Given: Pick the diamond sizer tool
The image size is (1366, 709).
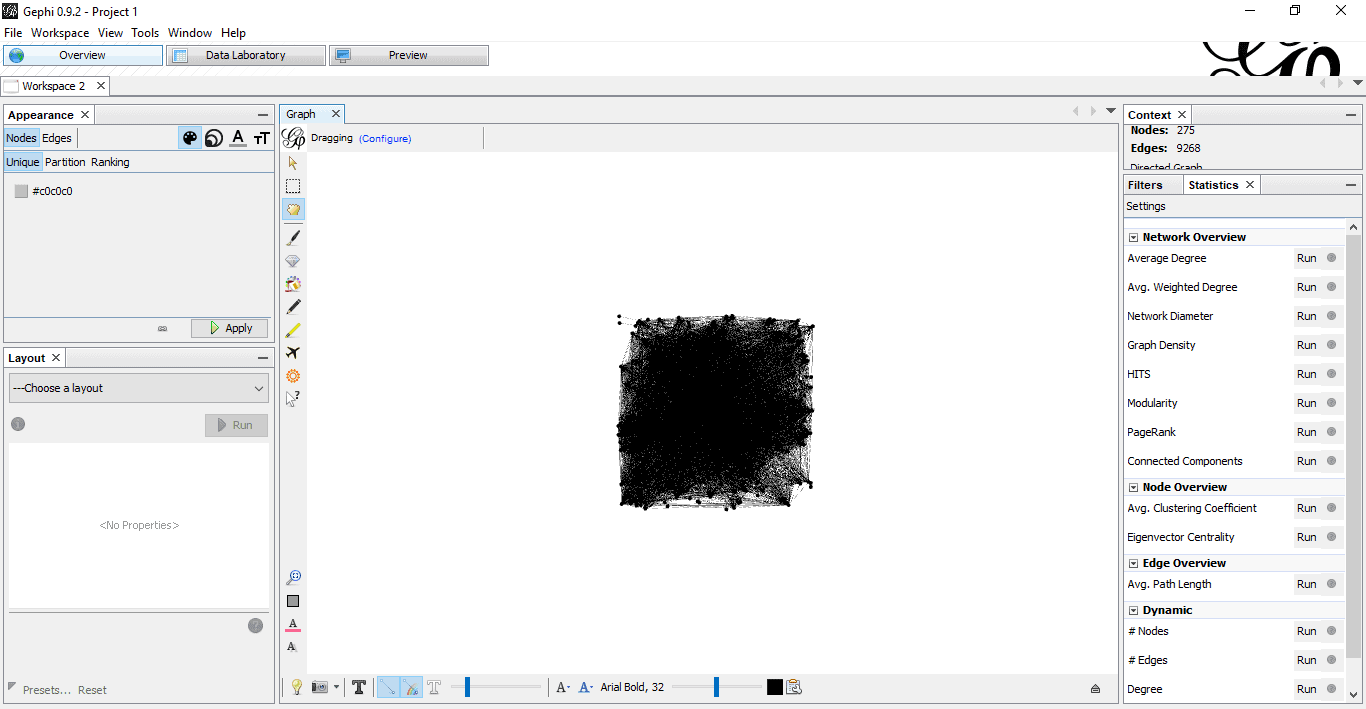Looking at the screenshot, I should coord(293,261).
